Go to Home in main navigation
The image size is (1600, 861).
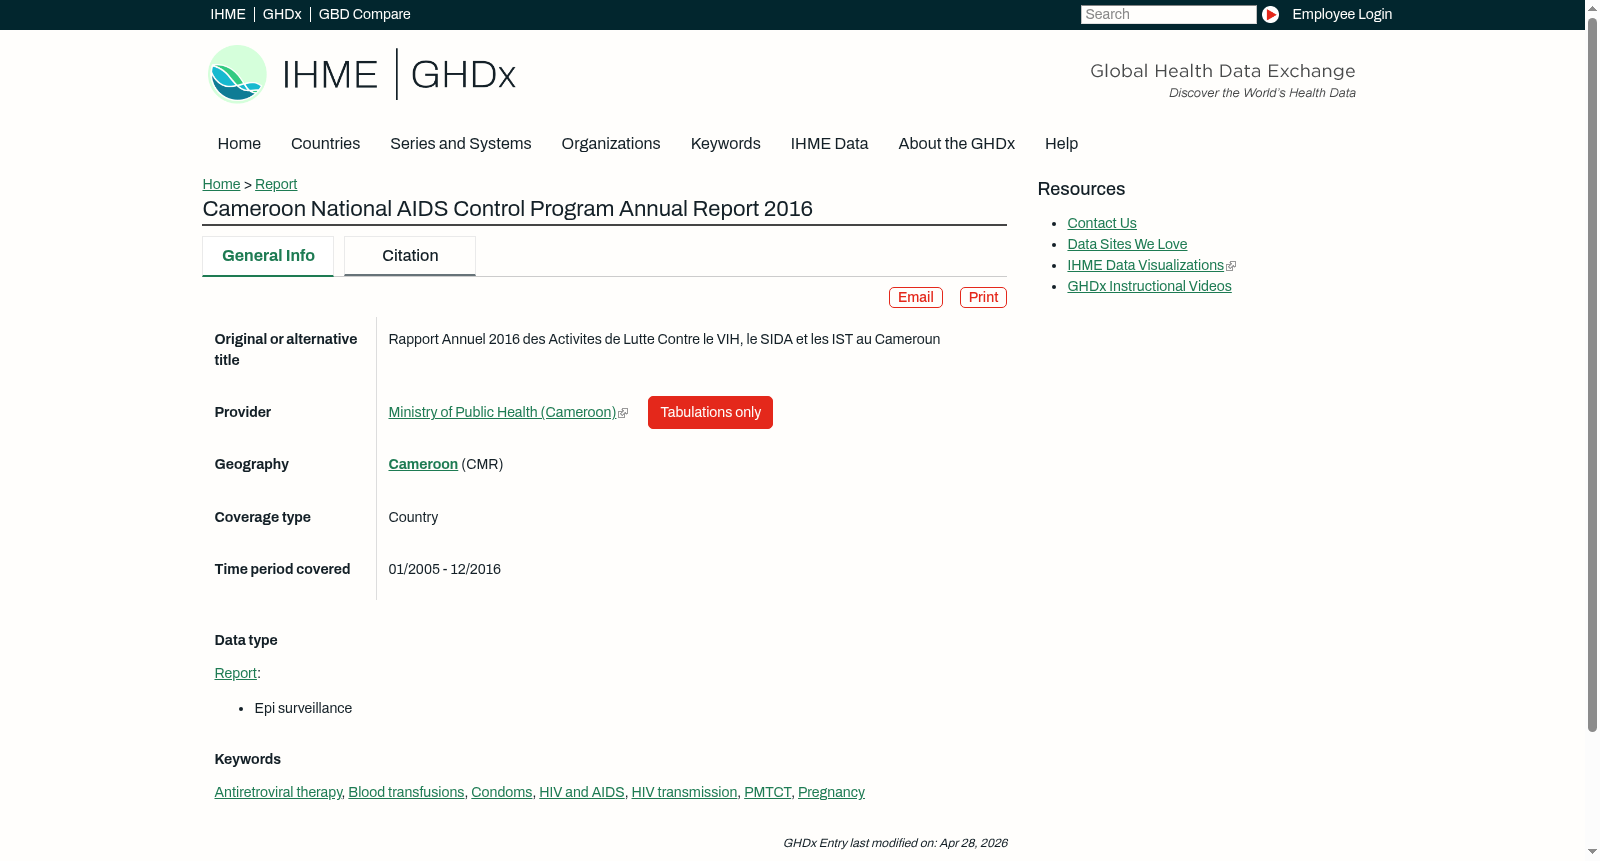pyautogui.click(x=239, y=144)
